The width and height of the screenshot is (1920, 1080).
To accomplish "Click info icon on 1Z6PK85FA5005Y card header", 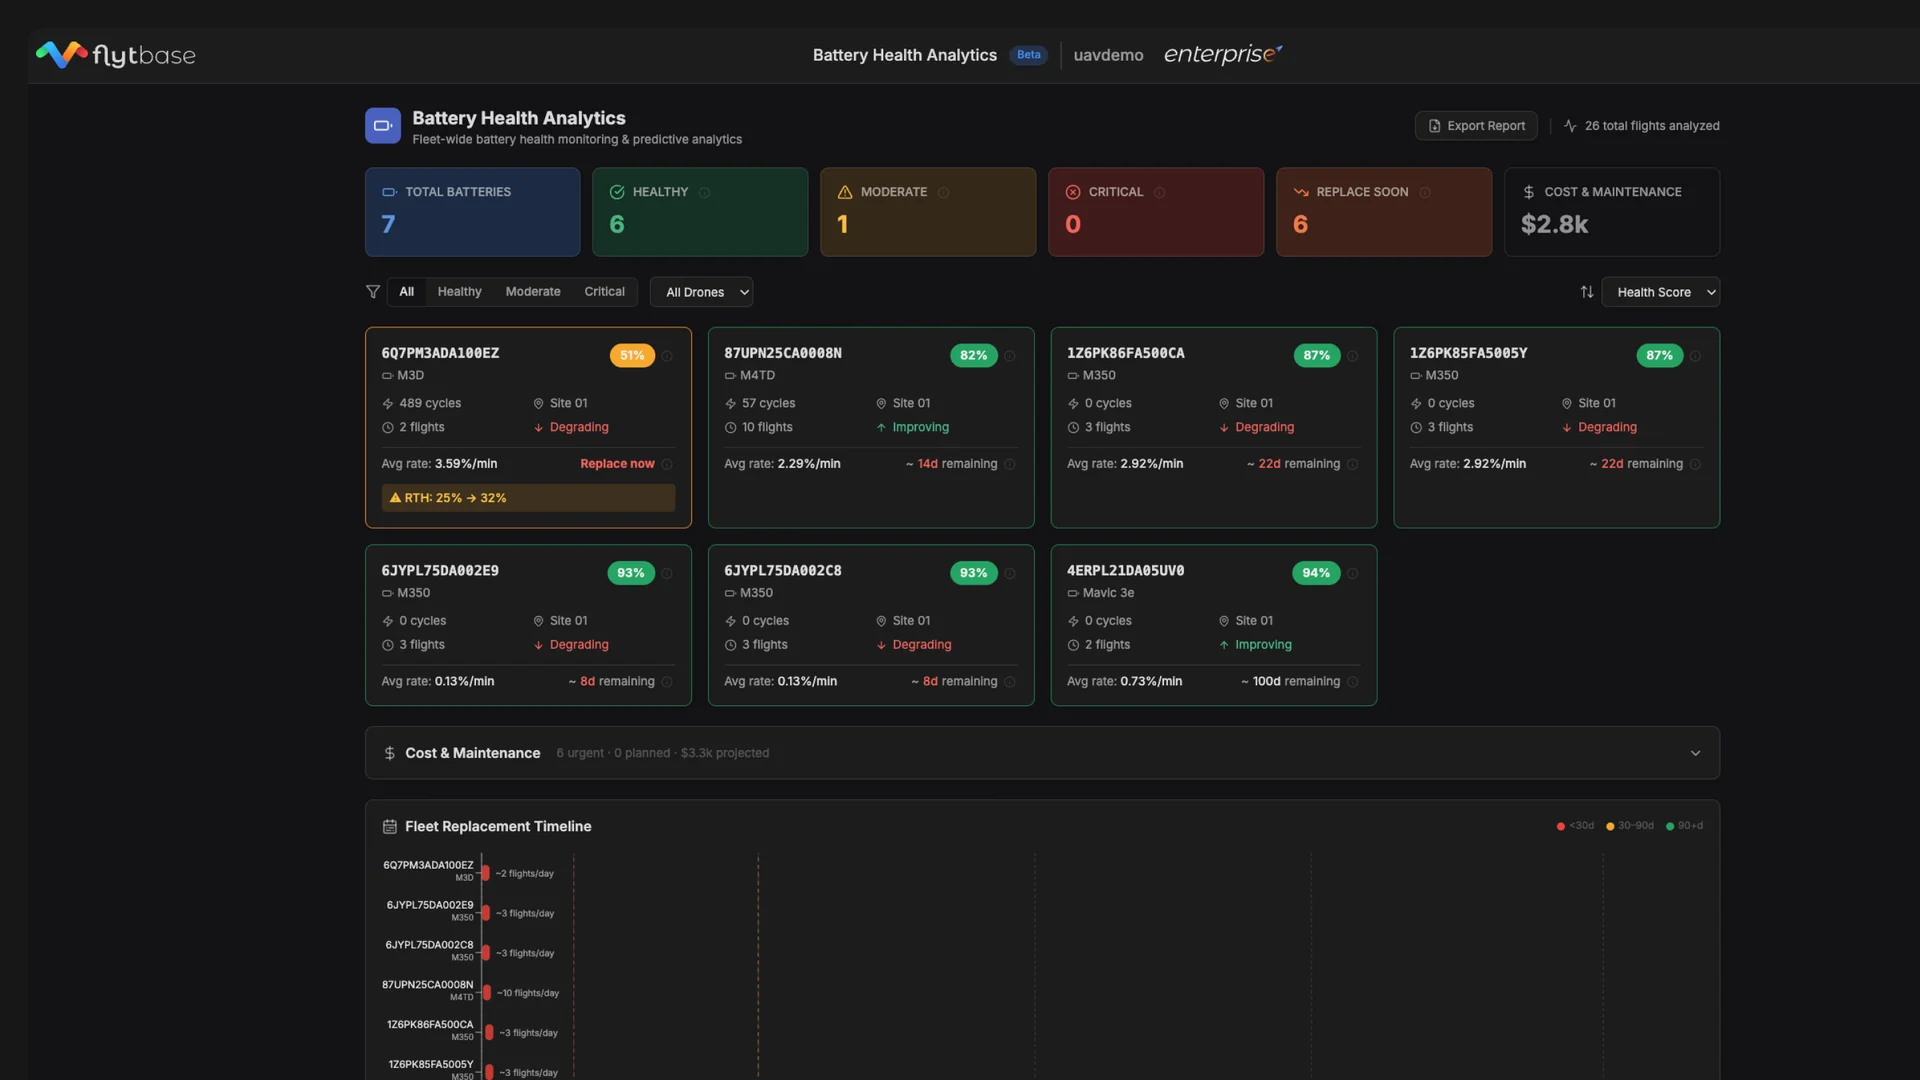I will click(1695, 356).
